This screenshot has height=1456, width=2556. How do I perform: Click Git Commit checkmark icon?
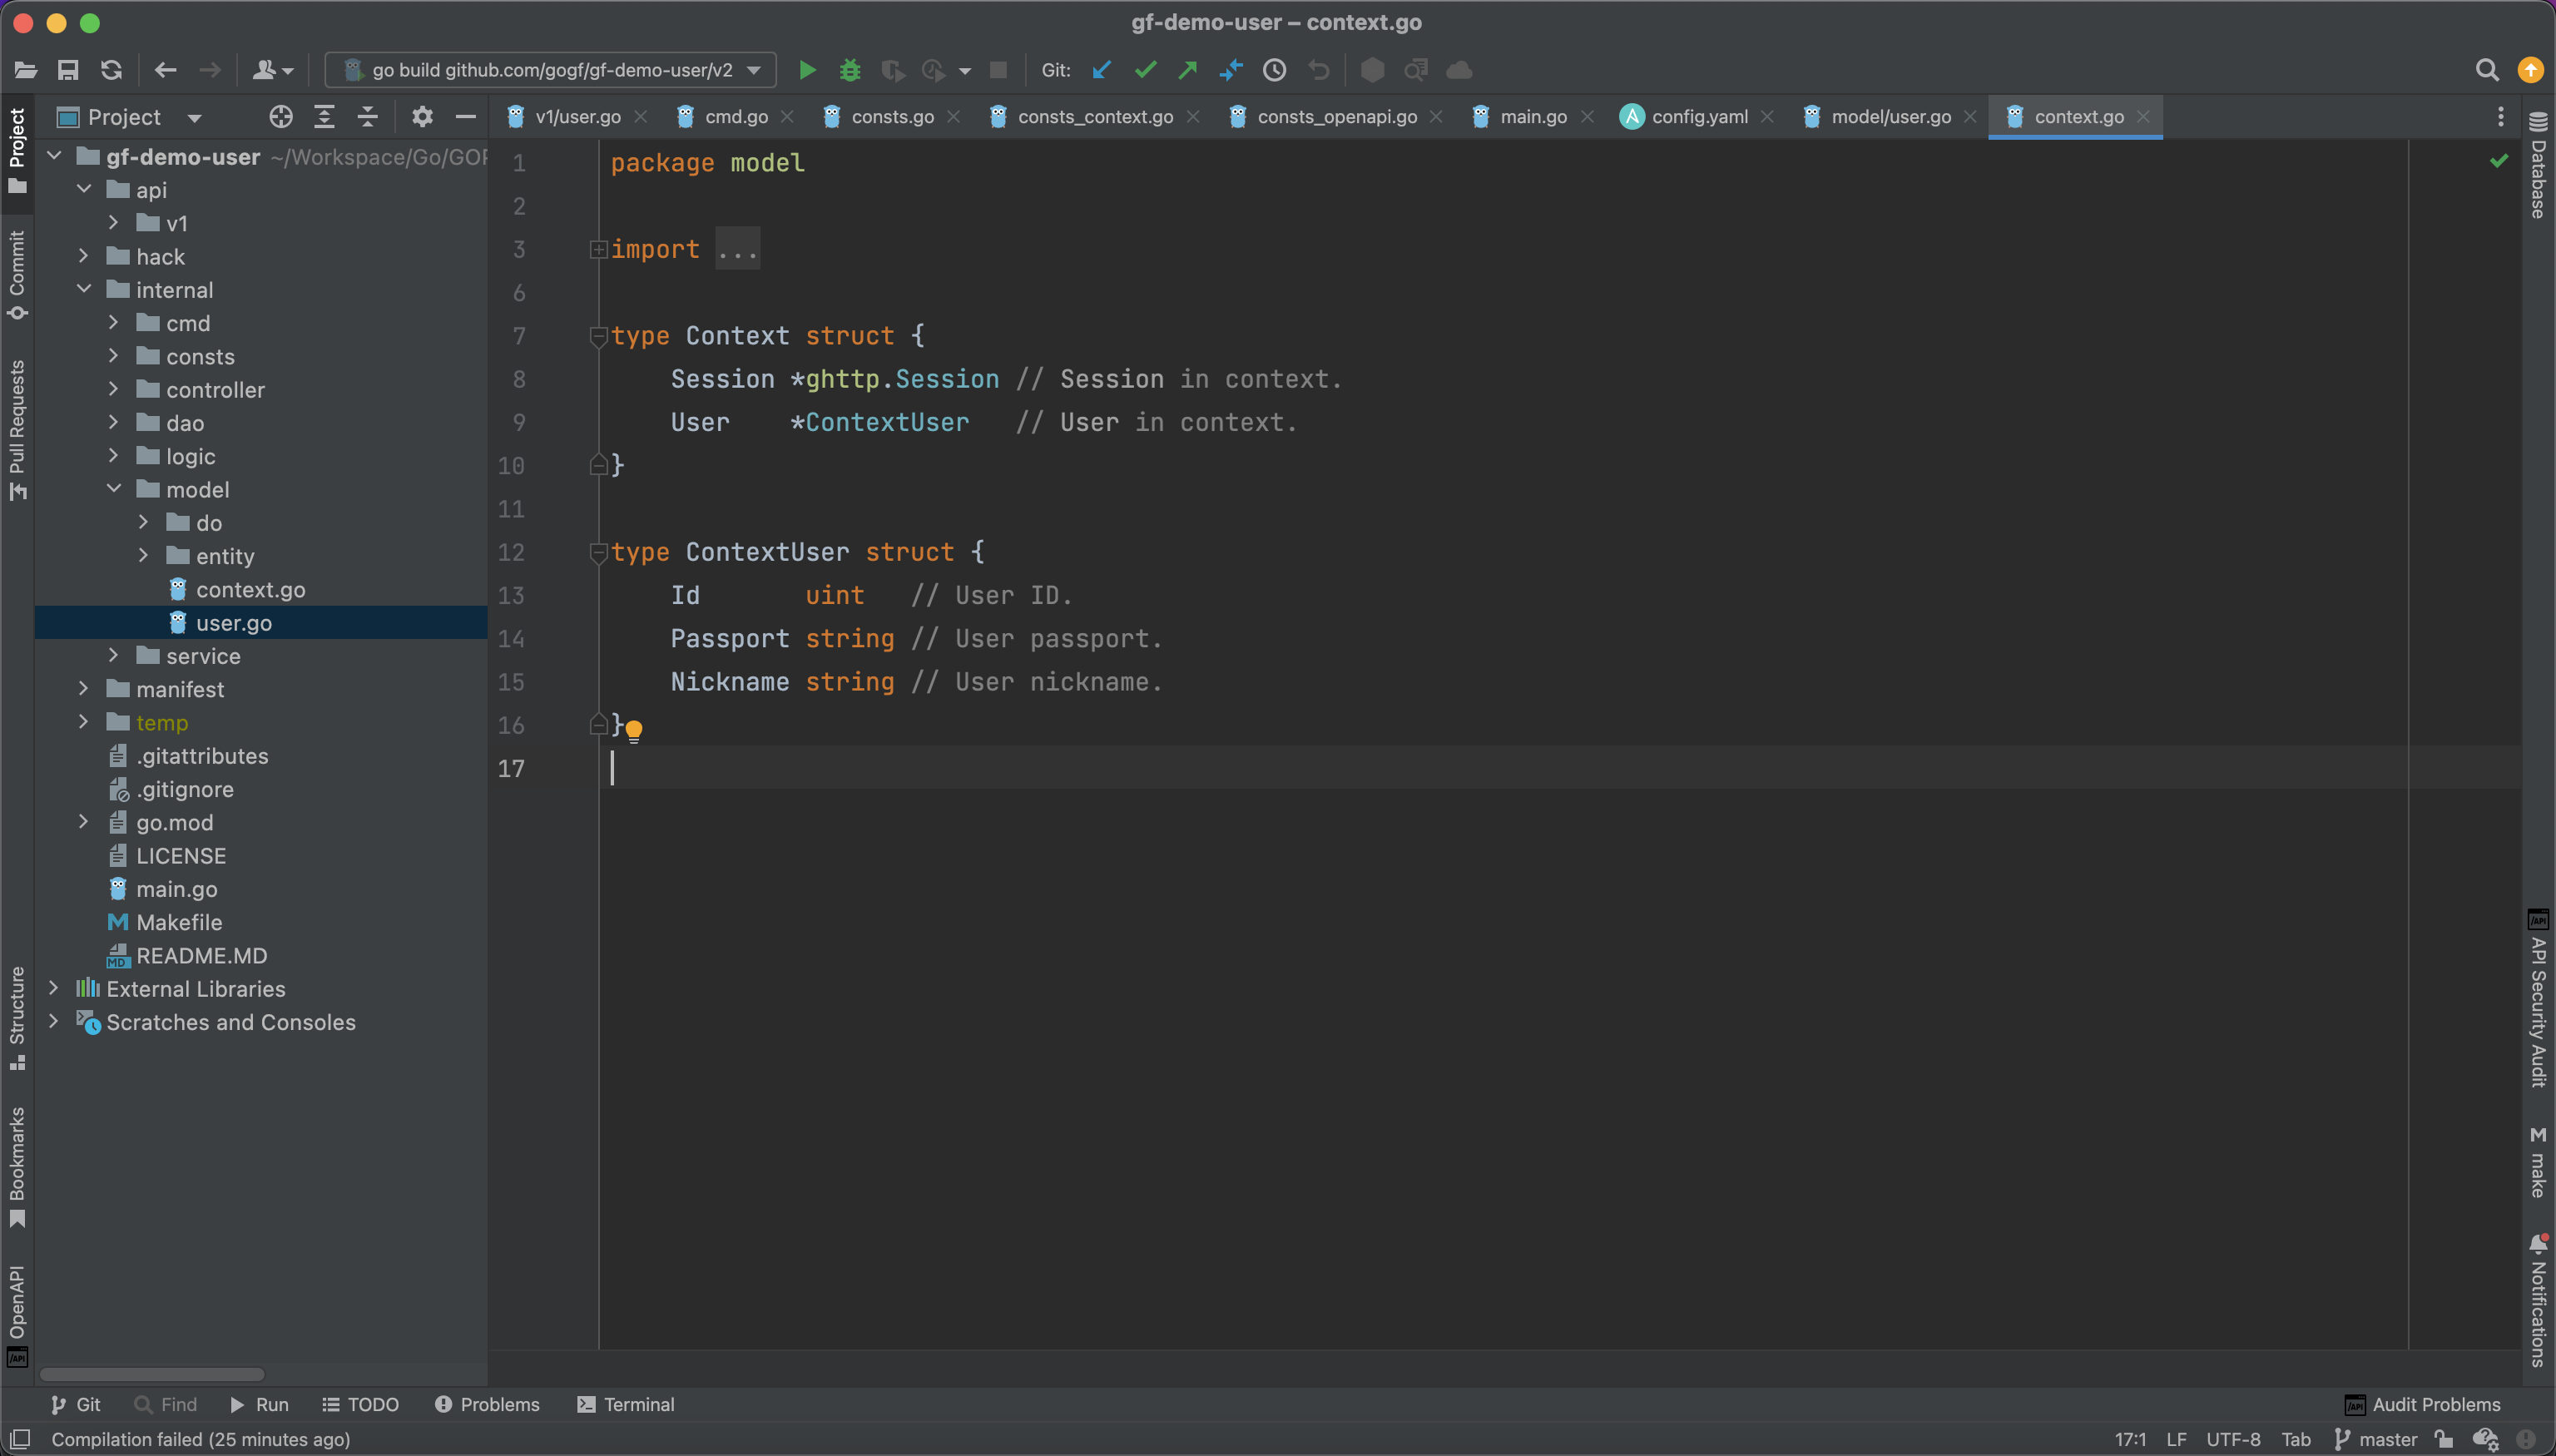tap(1145, 70)
